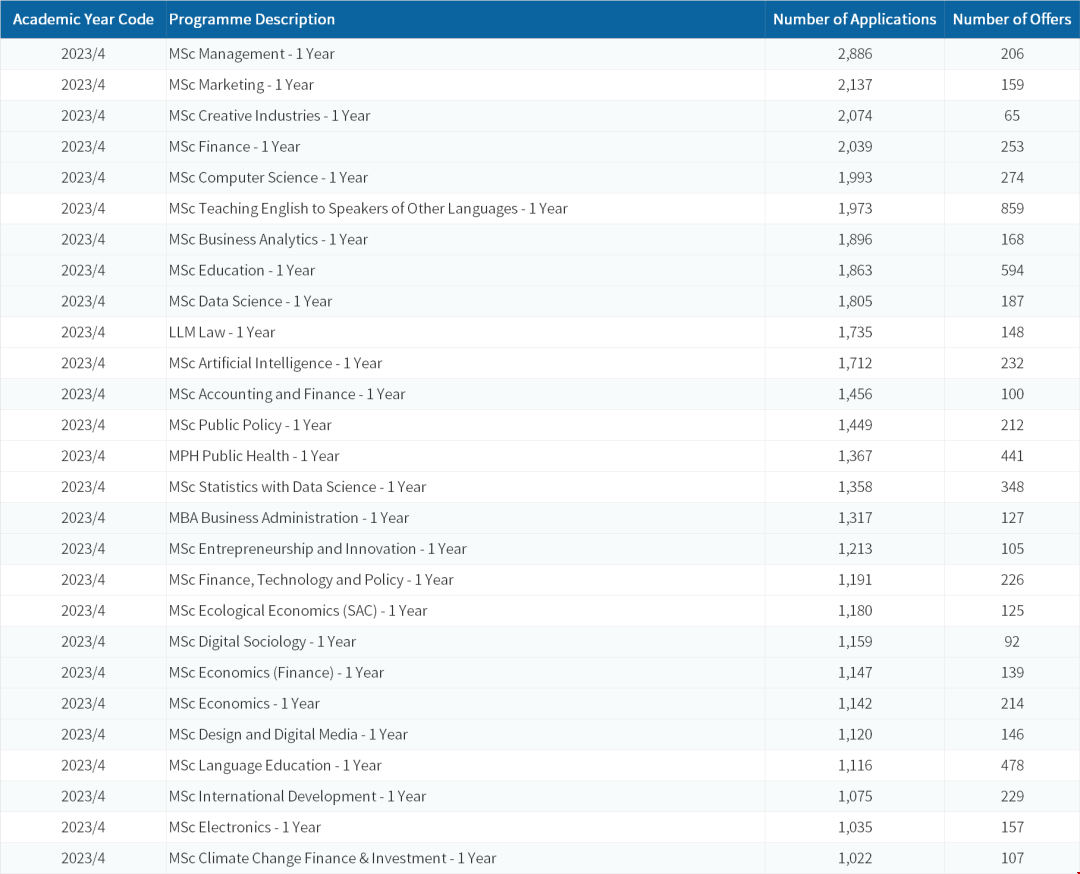The image size is (1080, 874).
Task: Click the 1,805 applications value for Data Science
Action: 855,301
